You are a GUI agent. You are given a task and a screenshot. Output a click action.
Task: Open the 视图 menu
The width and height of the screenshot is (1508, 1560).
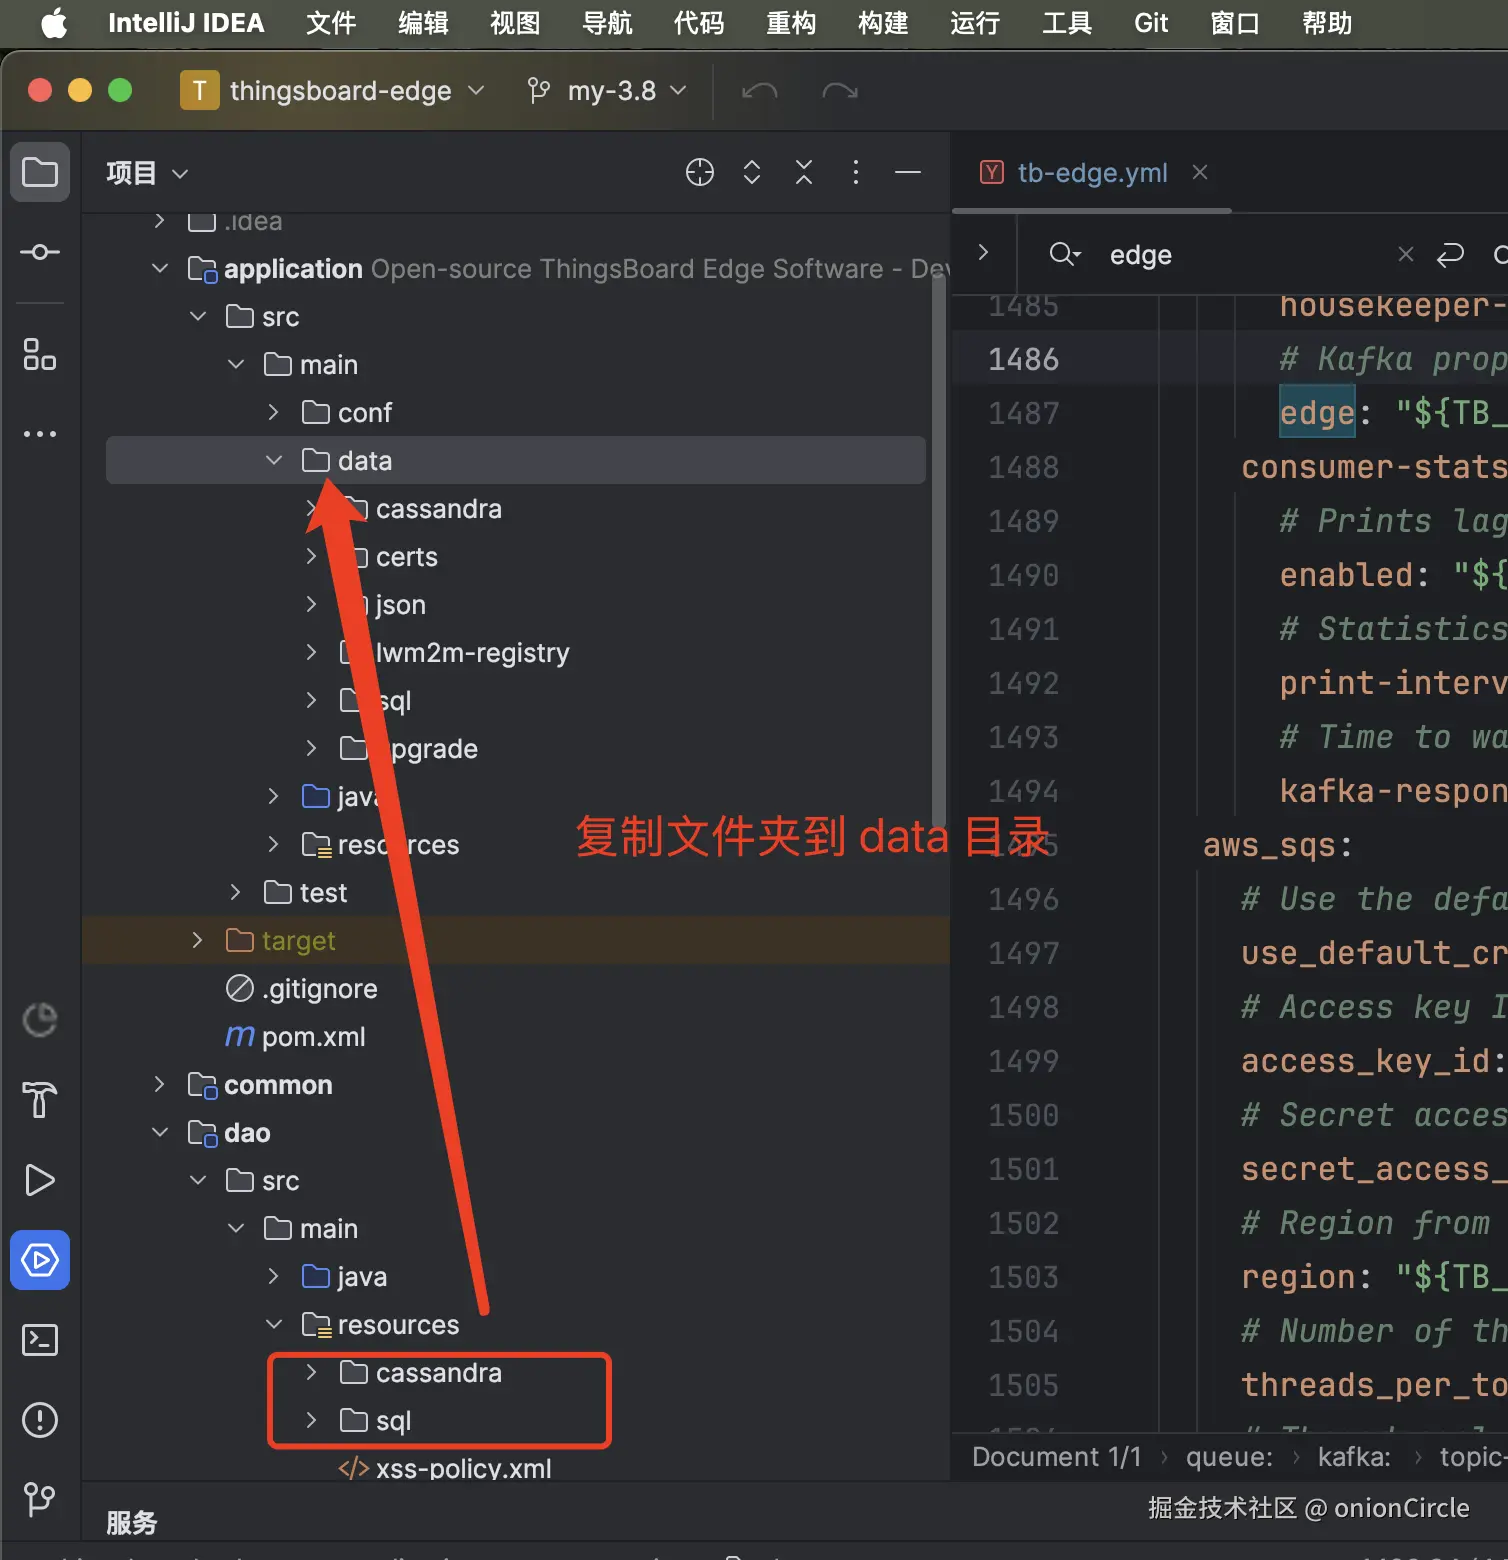tap(515, 23)
